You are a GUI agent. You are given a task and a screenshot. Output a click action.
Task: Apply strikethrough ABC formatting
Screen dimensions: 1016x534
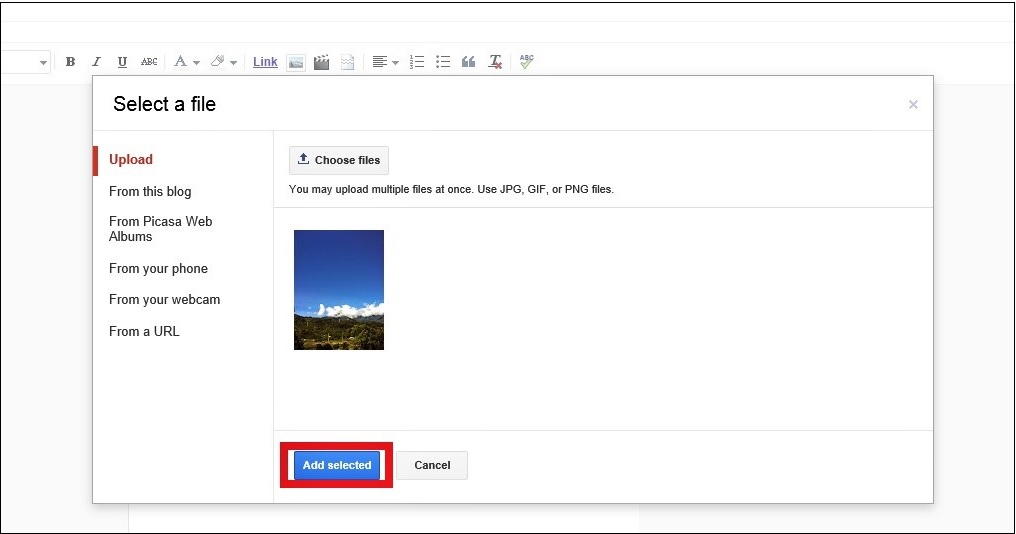[x=149, y=62]
